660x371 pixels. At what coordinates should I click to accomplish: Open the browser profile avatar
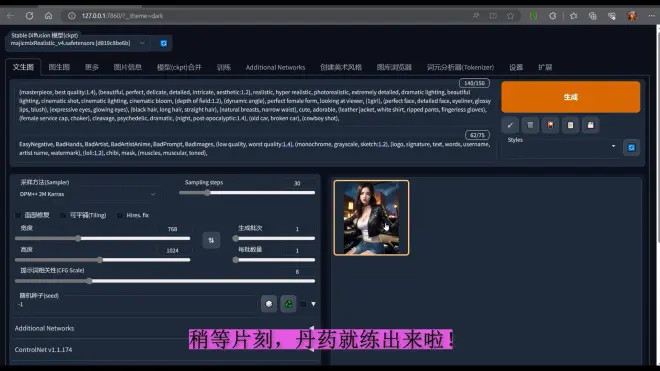[x=632, y=16]
